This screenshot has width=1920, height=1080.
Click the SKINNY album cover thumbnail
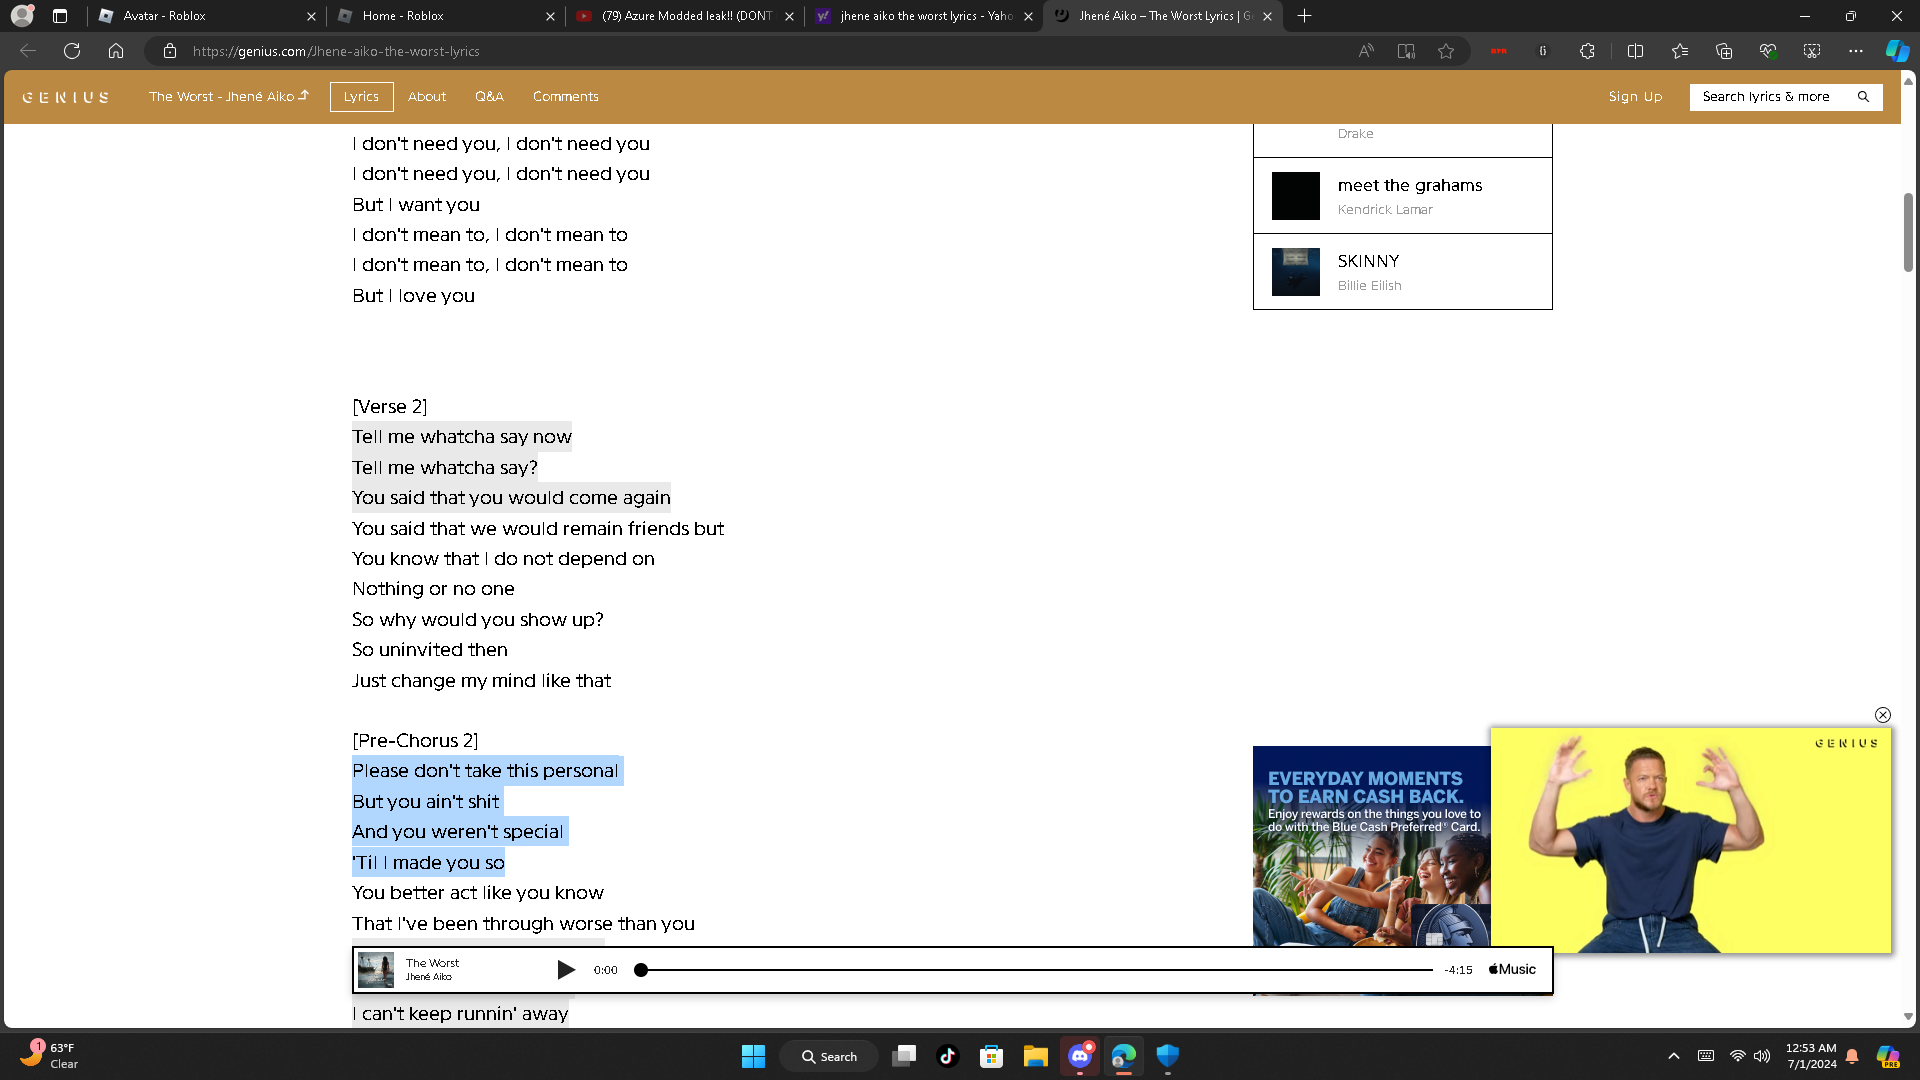pos(1296,272)
